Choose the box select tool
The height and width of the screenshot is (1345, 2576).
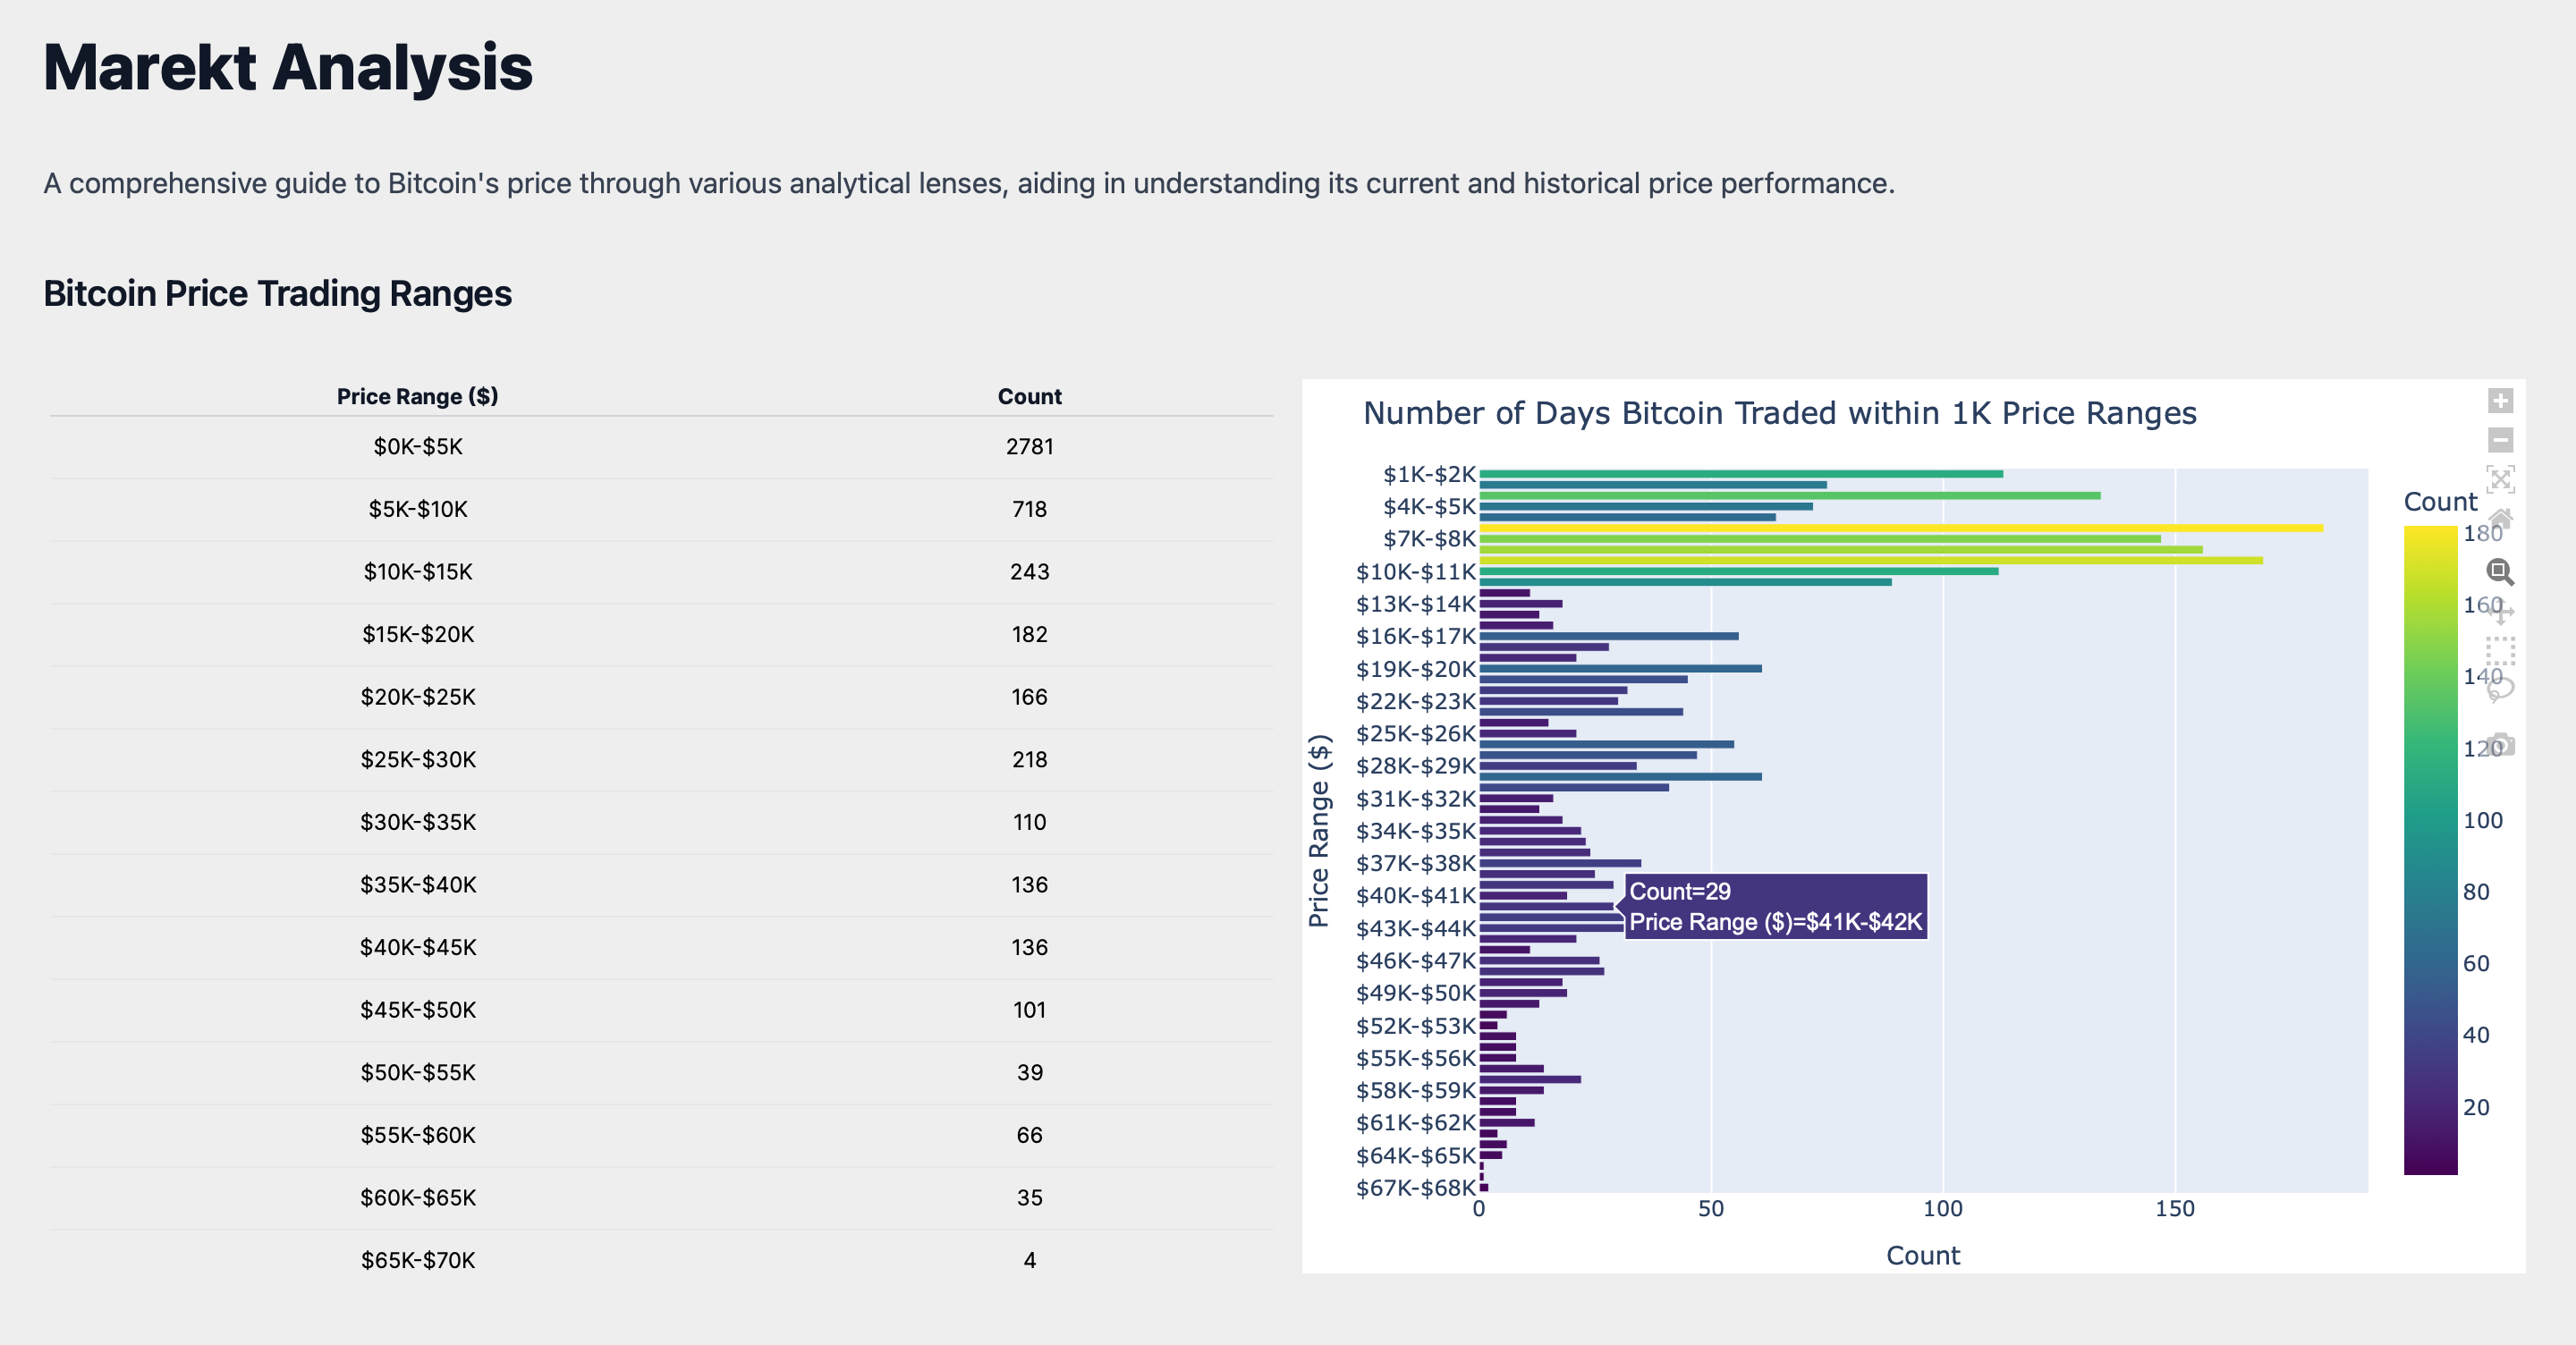pyautogui.click(x=2500, y=650)
